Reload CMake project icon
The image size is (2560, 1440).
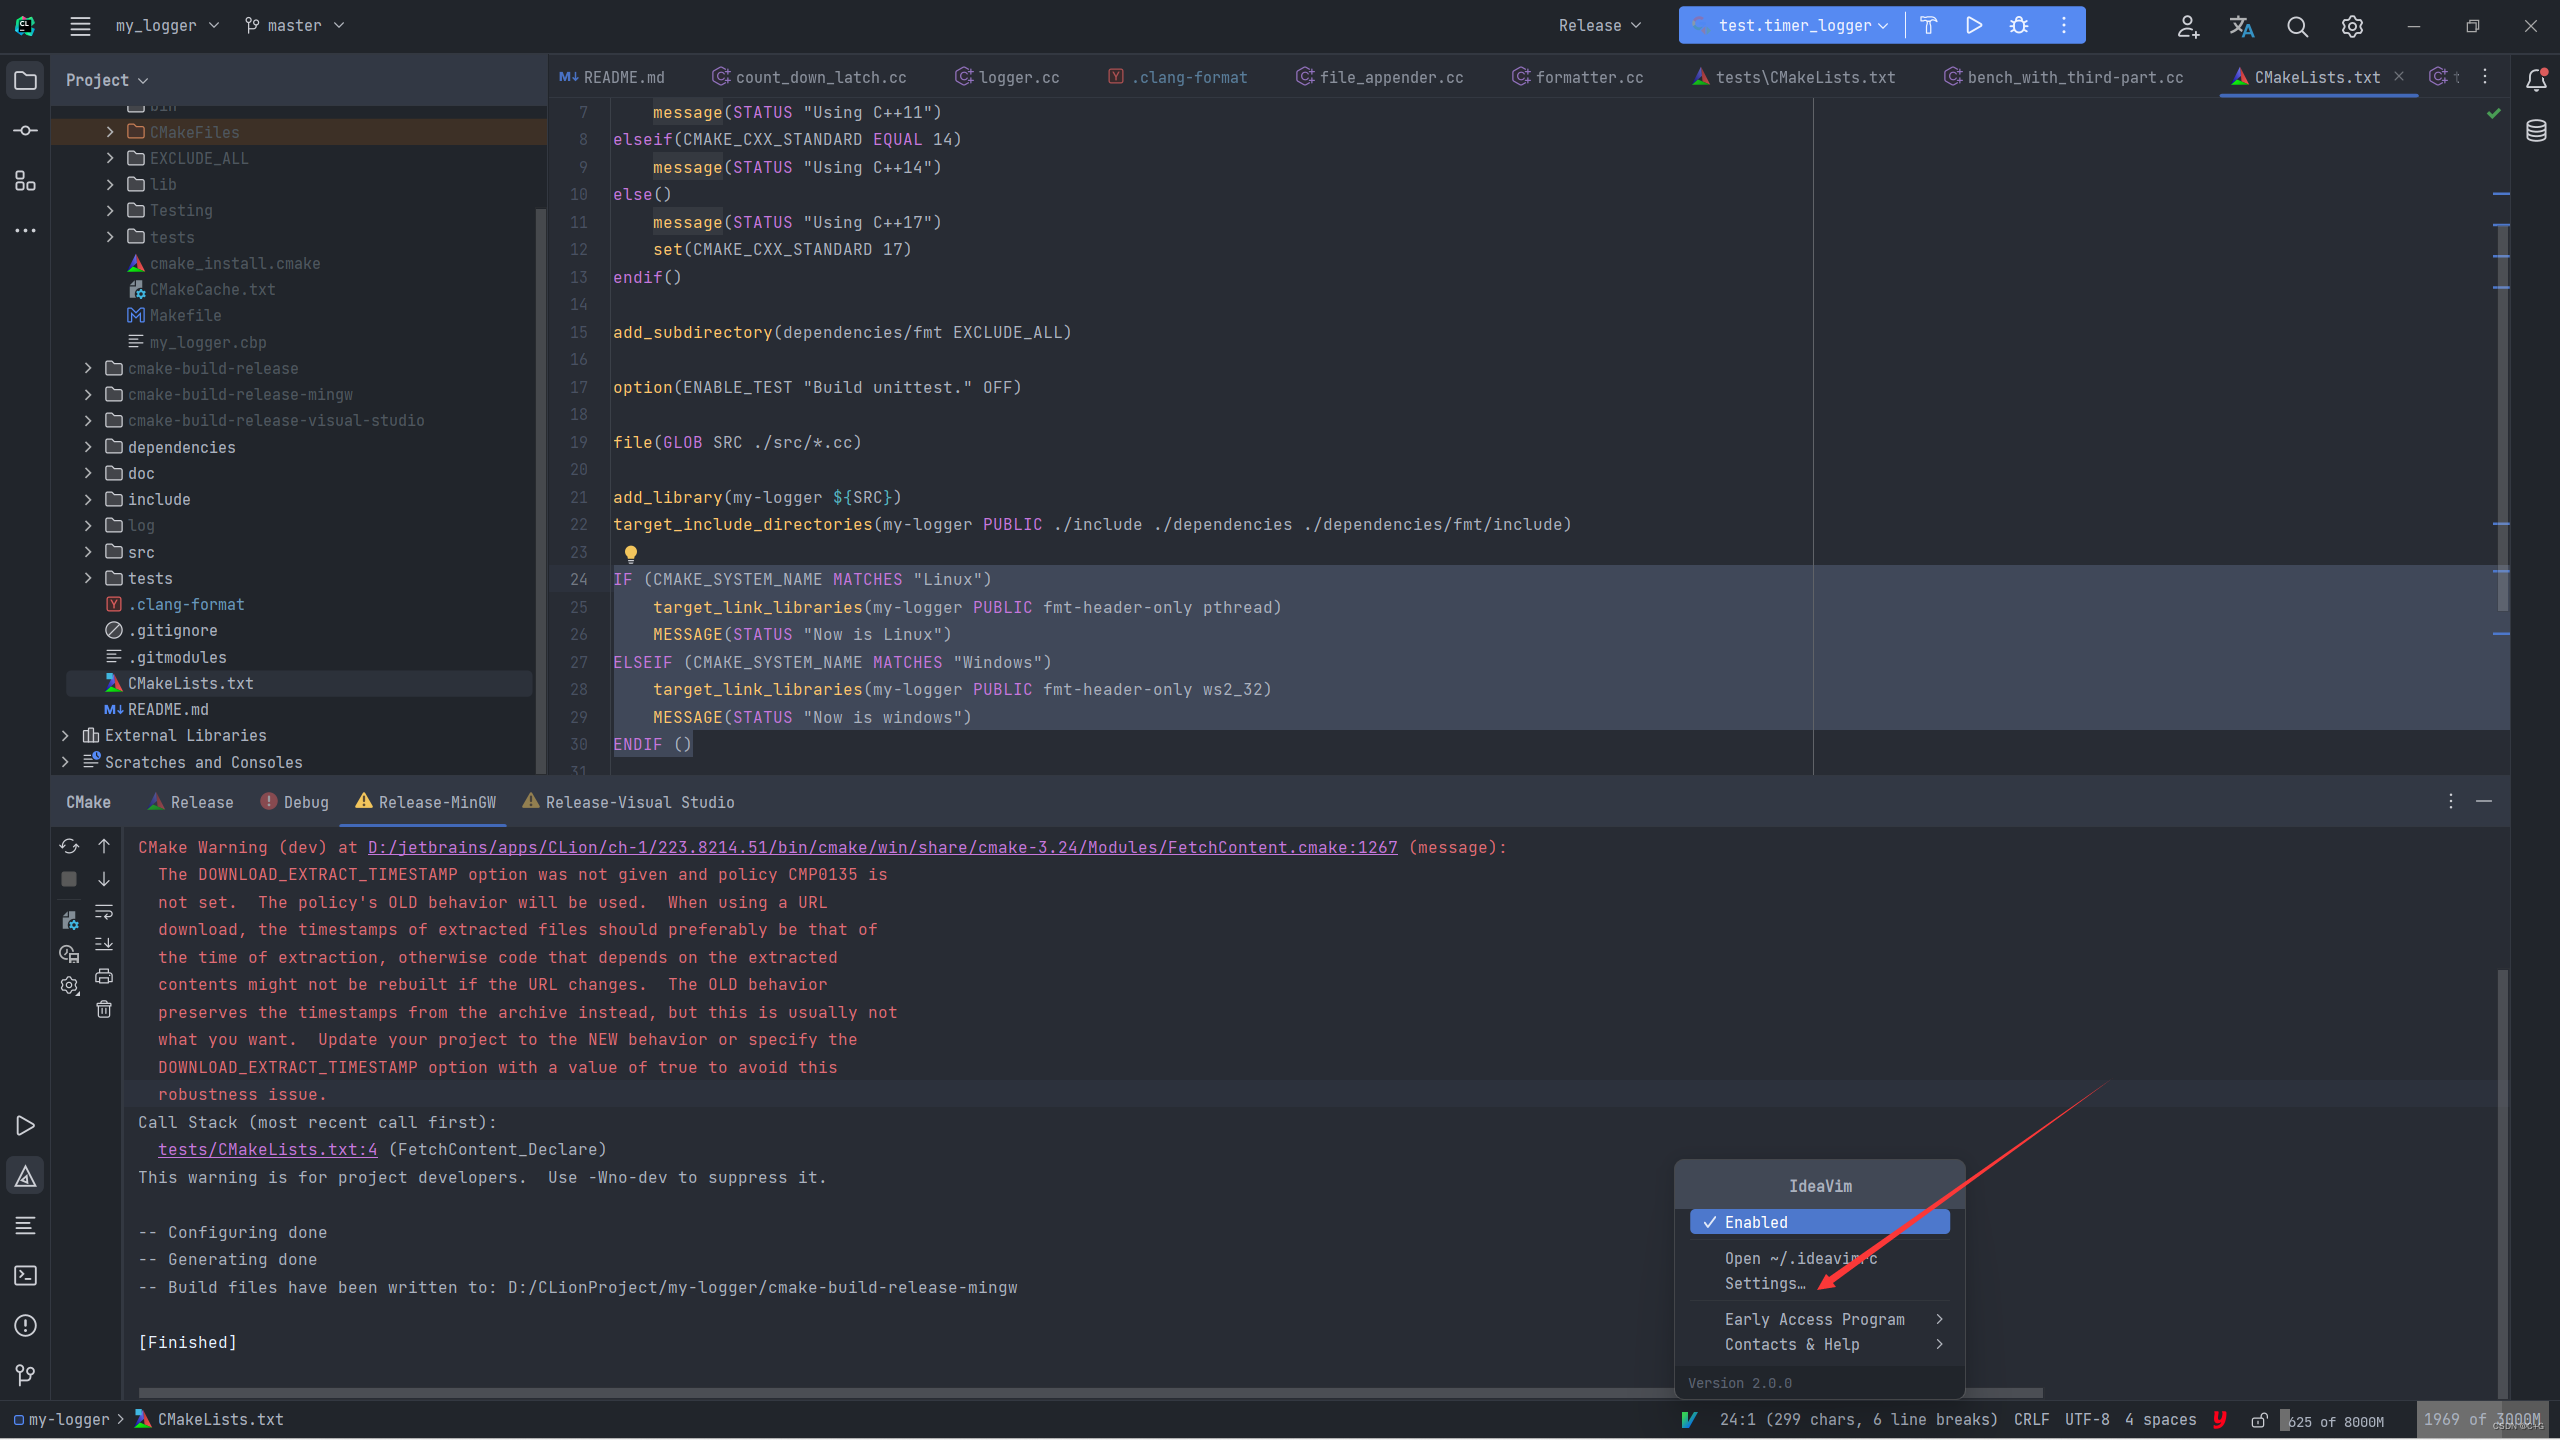point(69,846)
